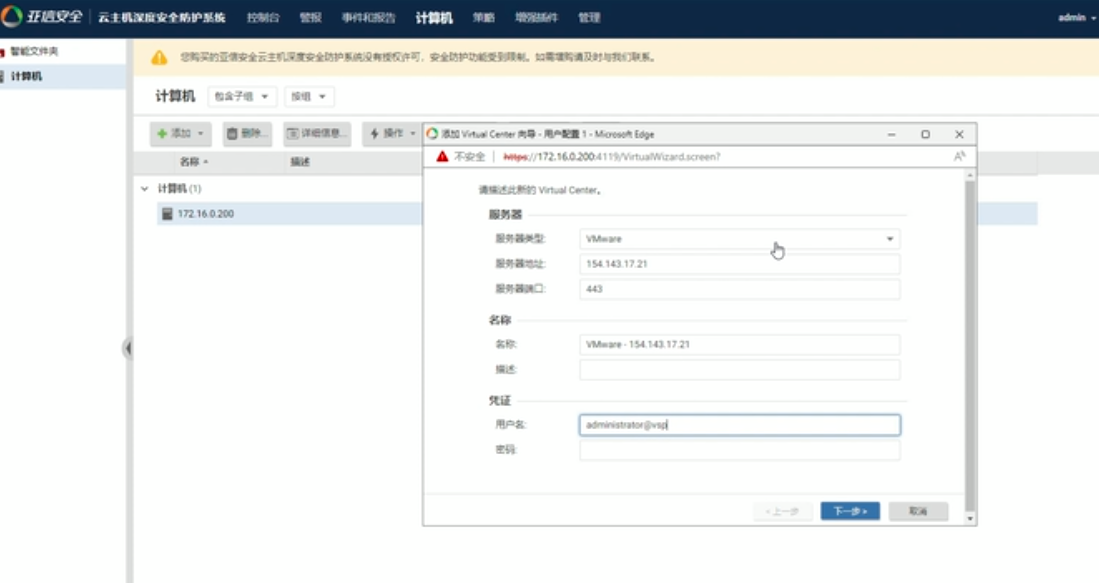
Task: Maximize the Virtual Center wizard window
Action: click(925, 134)
